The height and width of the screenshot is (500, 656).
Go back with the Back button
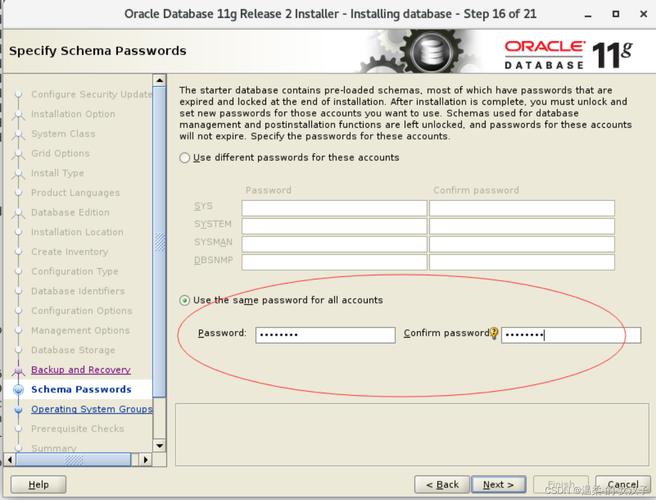(442, 485)
